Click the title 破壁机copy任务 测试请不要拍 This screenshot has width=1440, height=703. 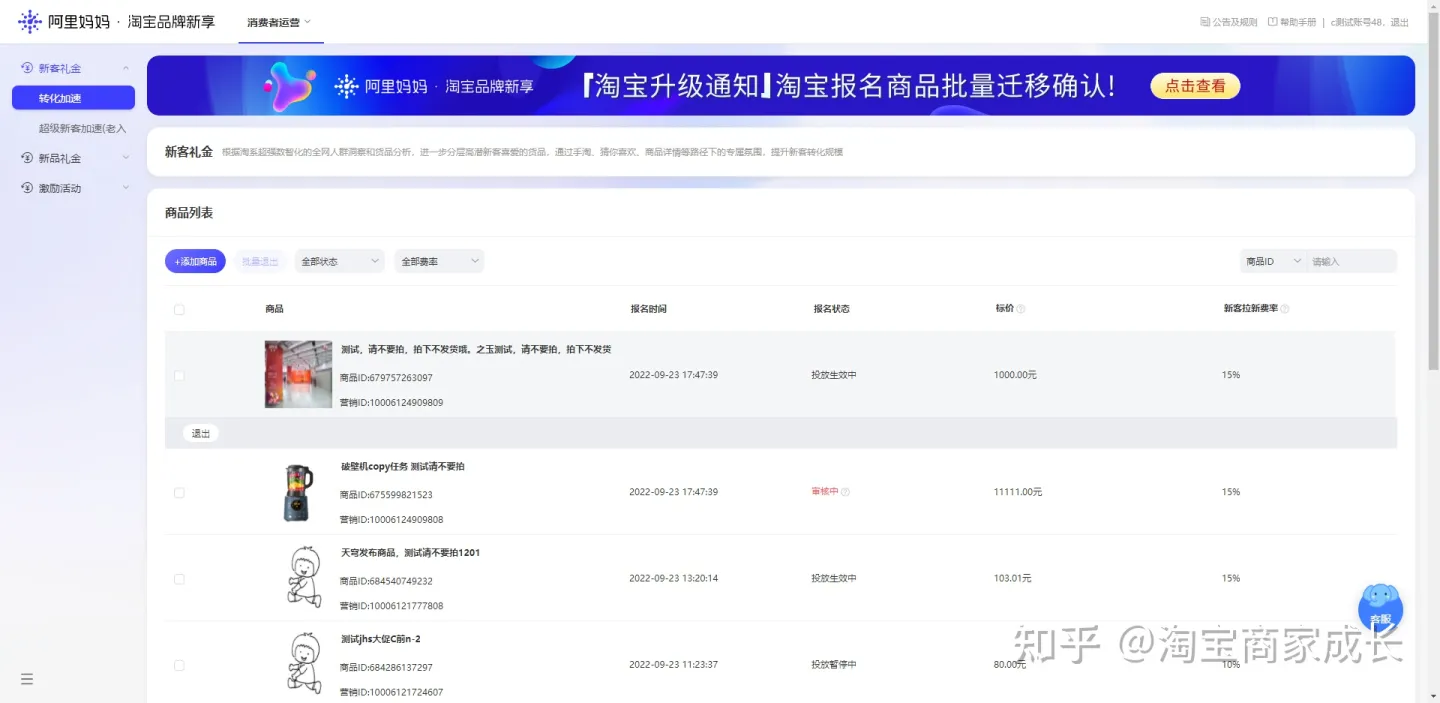click(x=402, y=466)
